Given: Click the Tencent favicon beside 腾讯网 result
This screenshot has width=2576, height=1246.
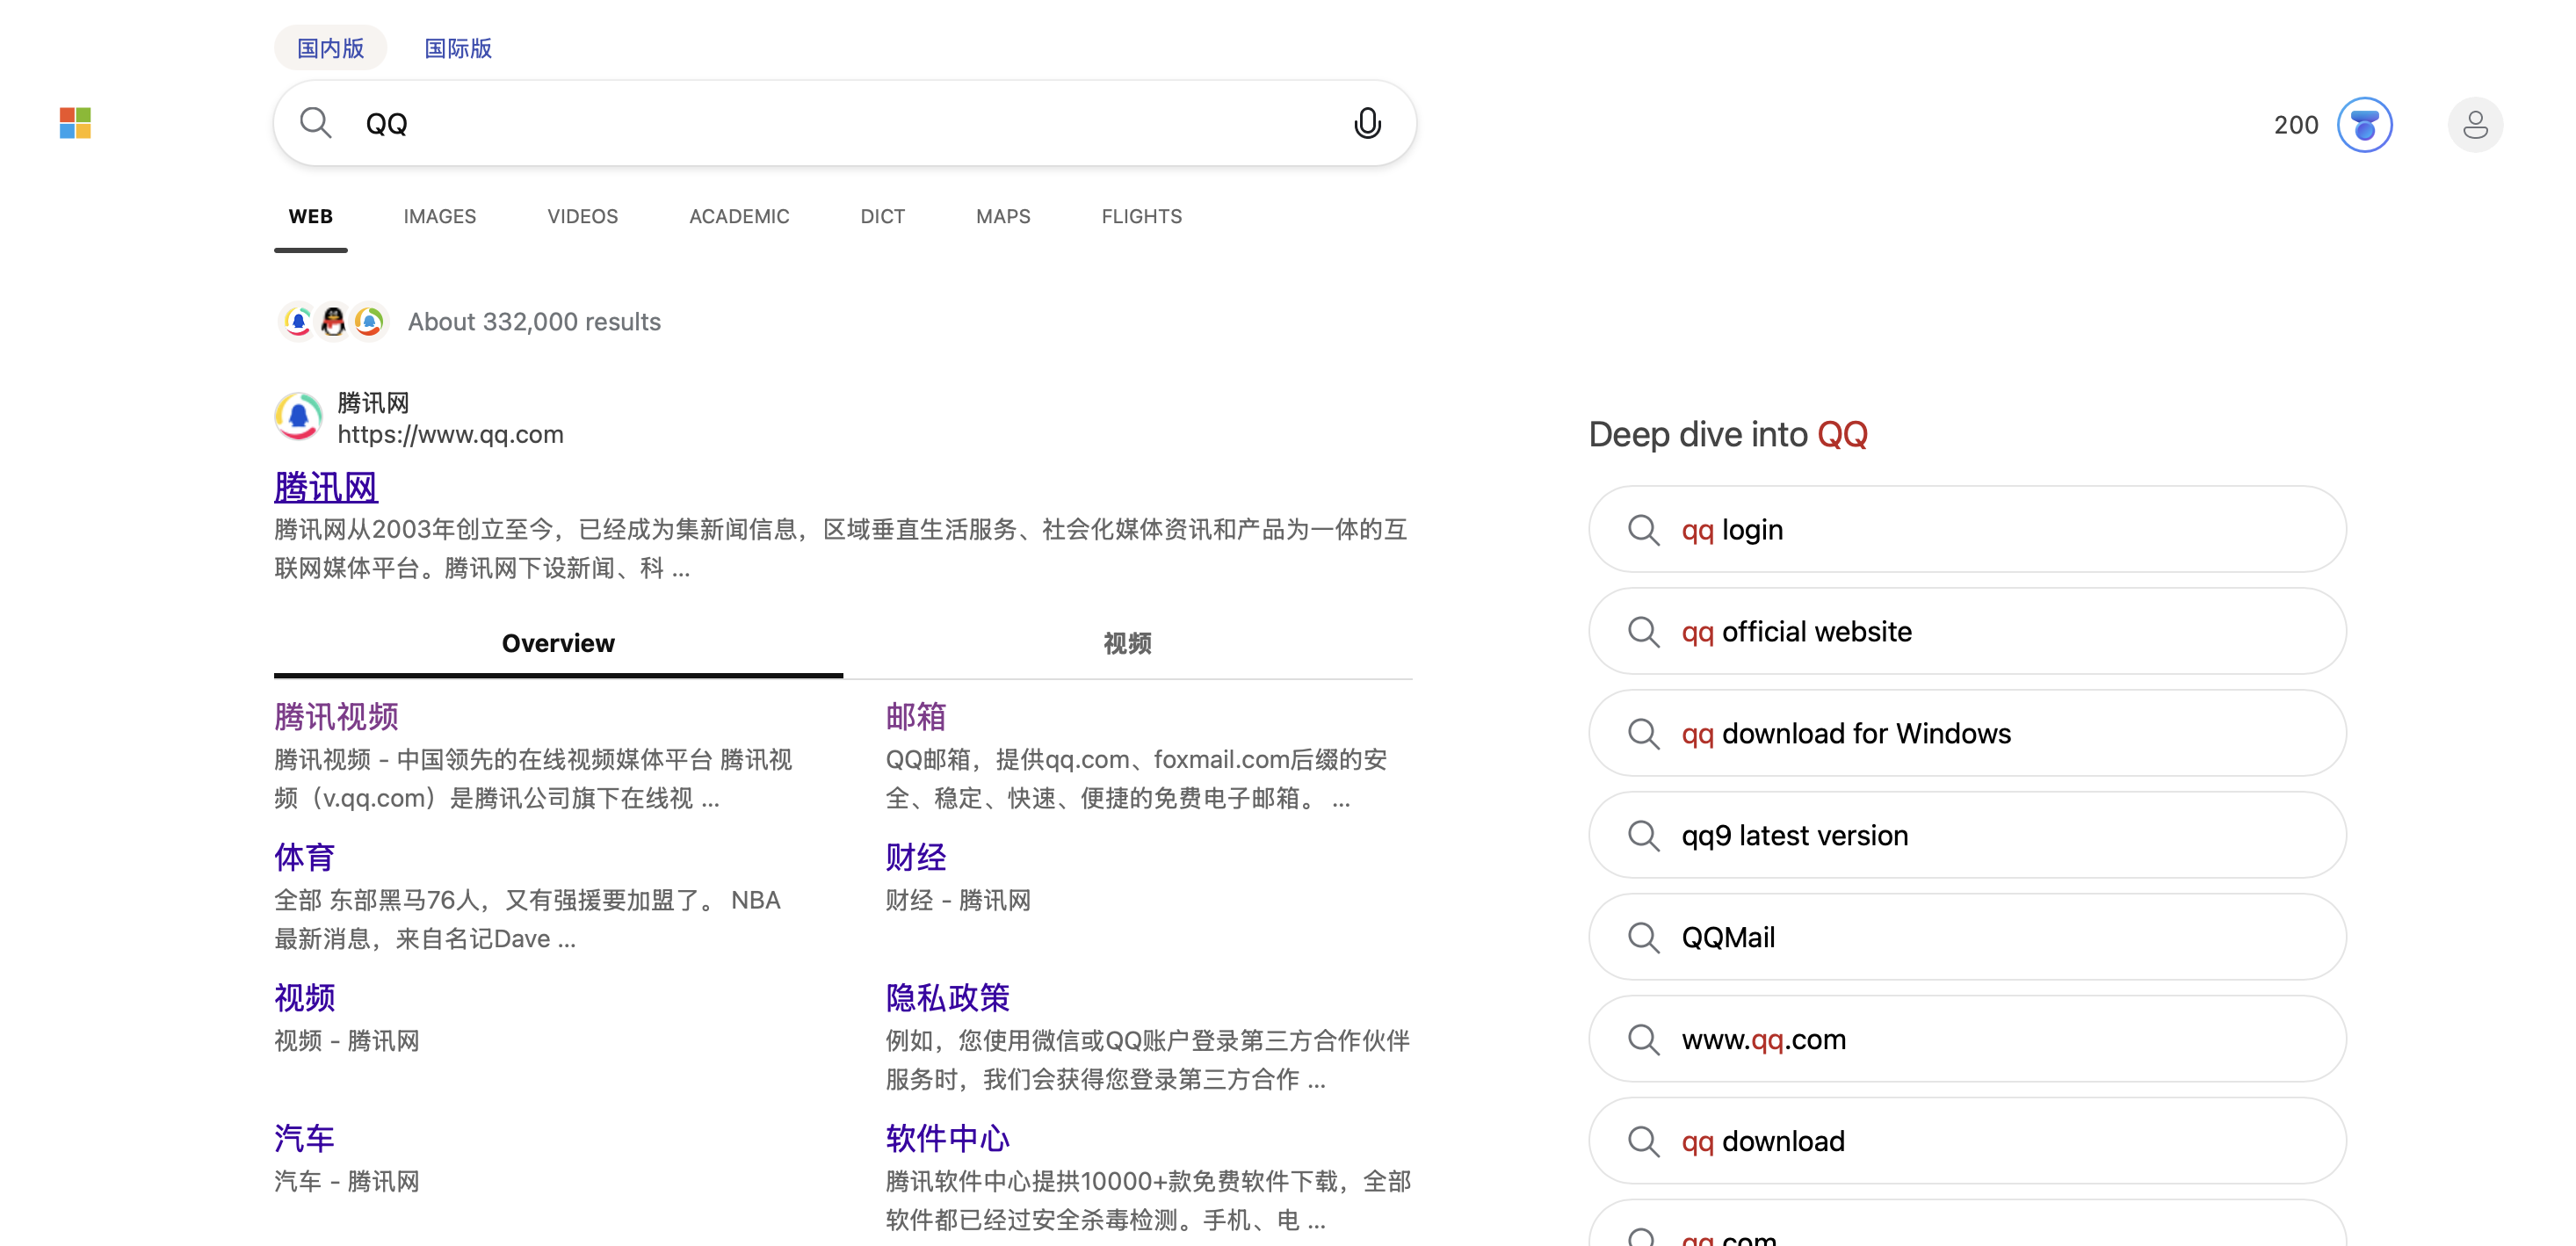Looking at the screenshot, I should (x=298, y=417).
